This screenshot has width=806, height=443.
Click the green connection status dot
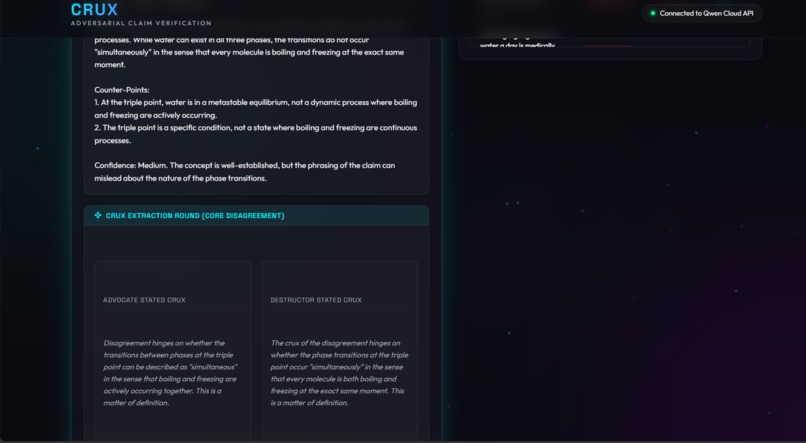tap(653, 13)
